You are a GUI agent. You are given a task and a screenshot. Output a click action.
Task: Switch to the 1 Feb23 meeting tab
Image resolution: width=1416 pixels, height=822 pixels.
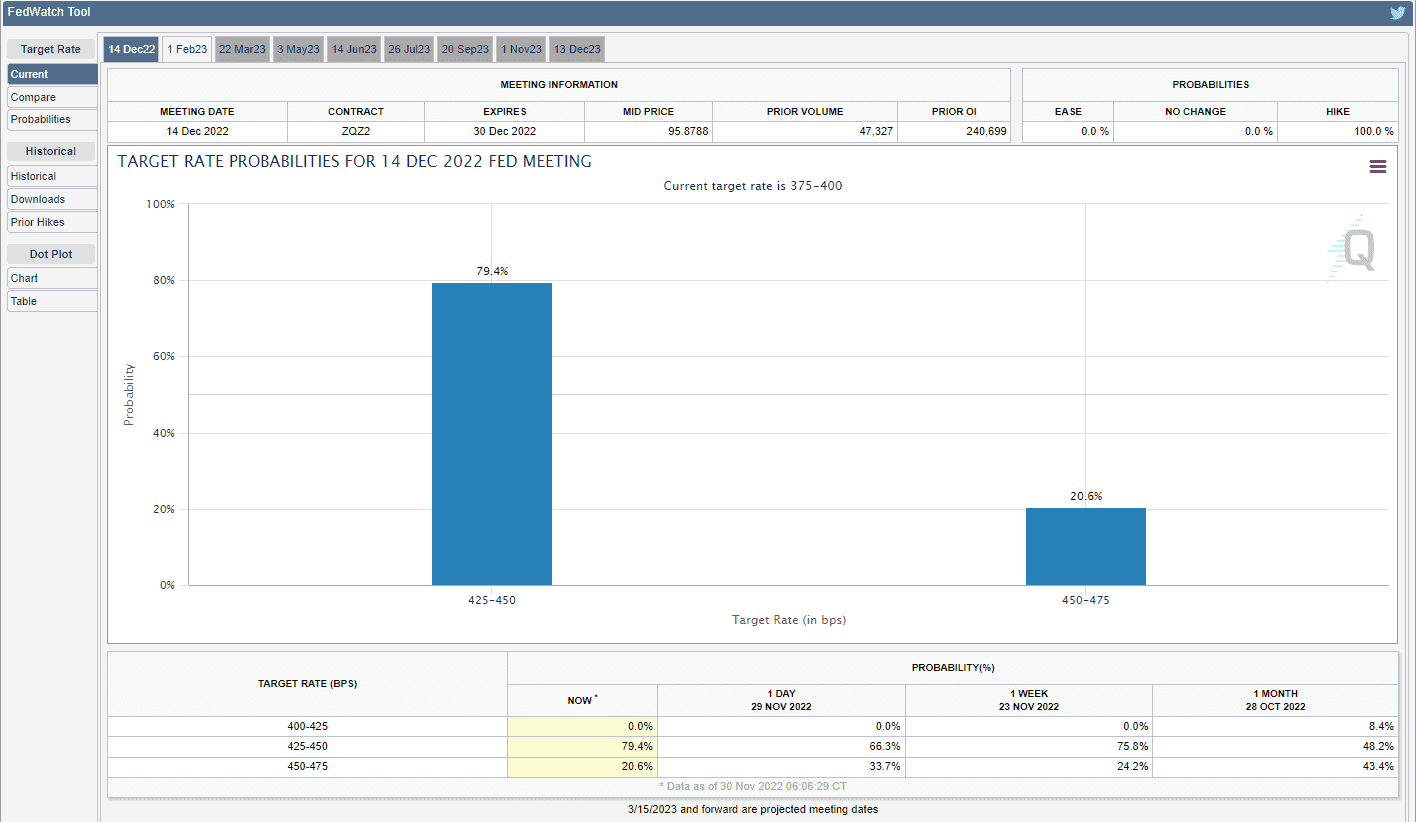coord(186,48)
